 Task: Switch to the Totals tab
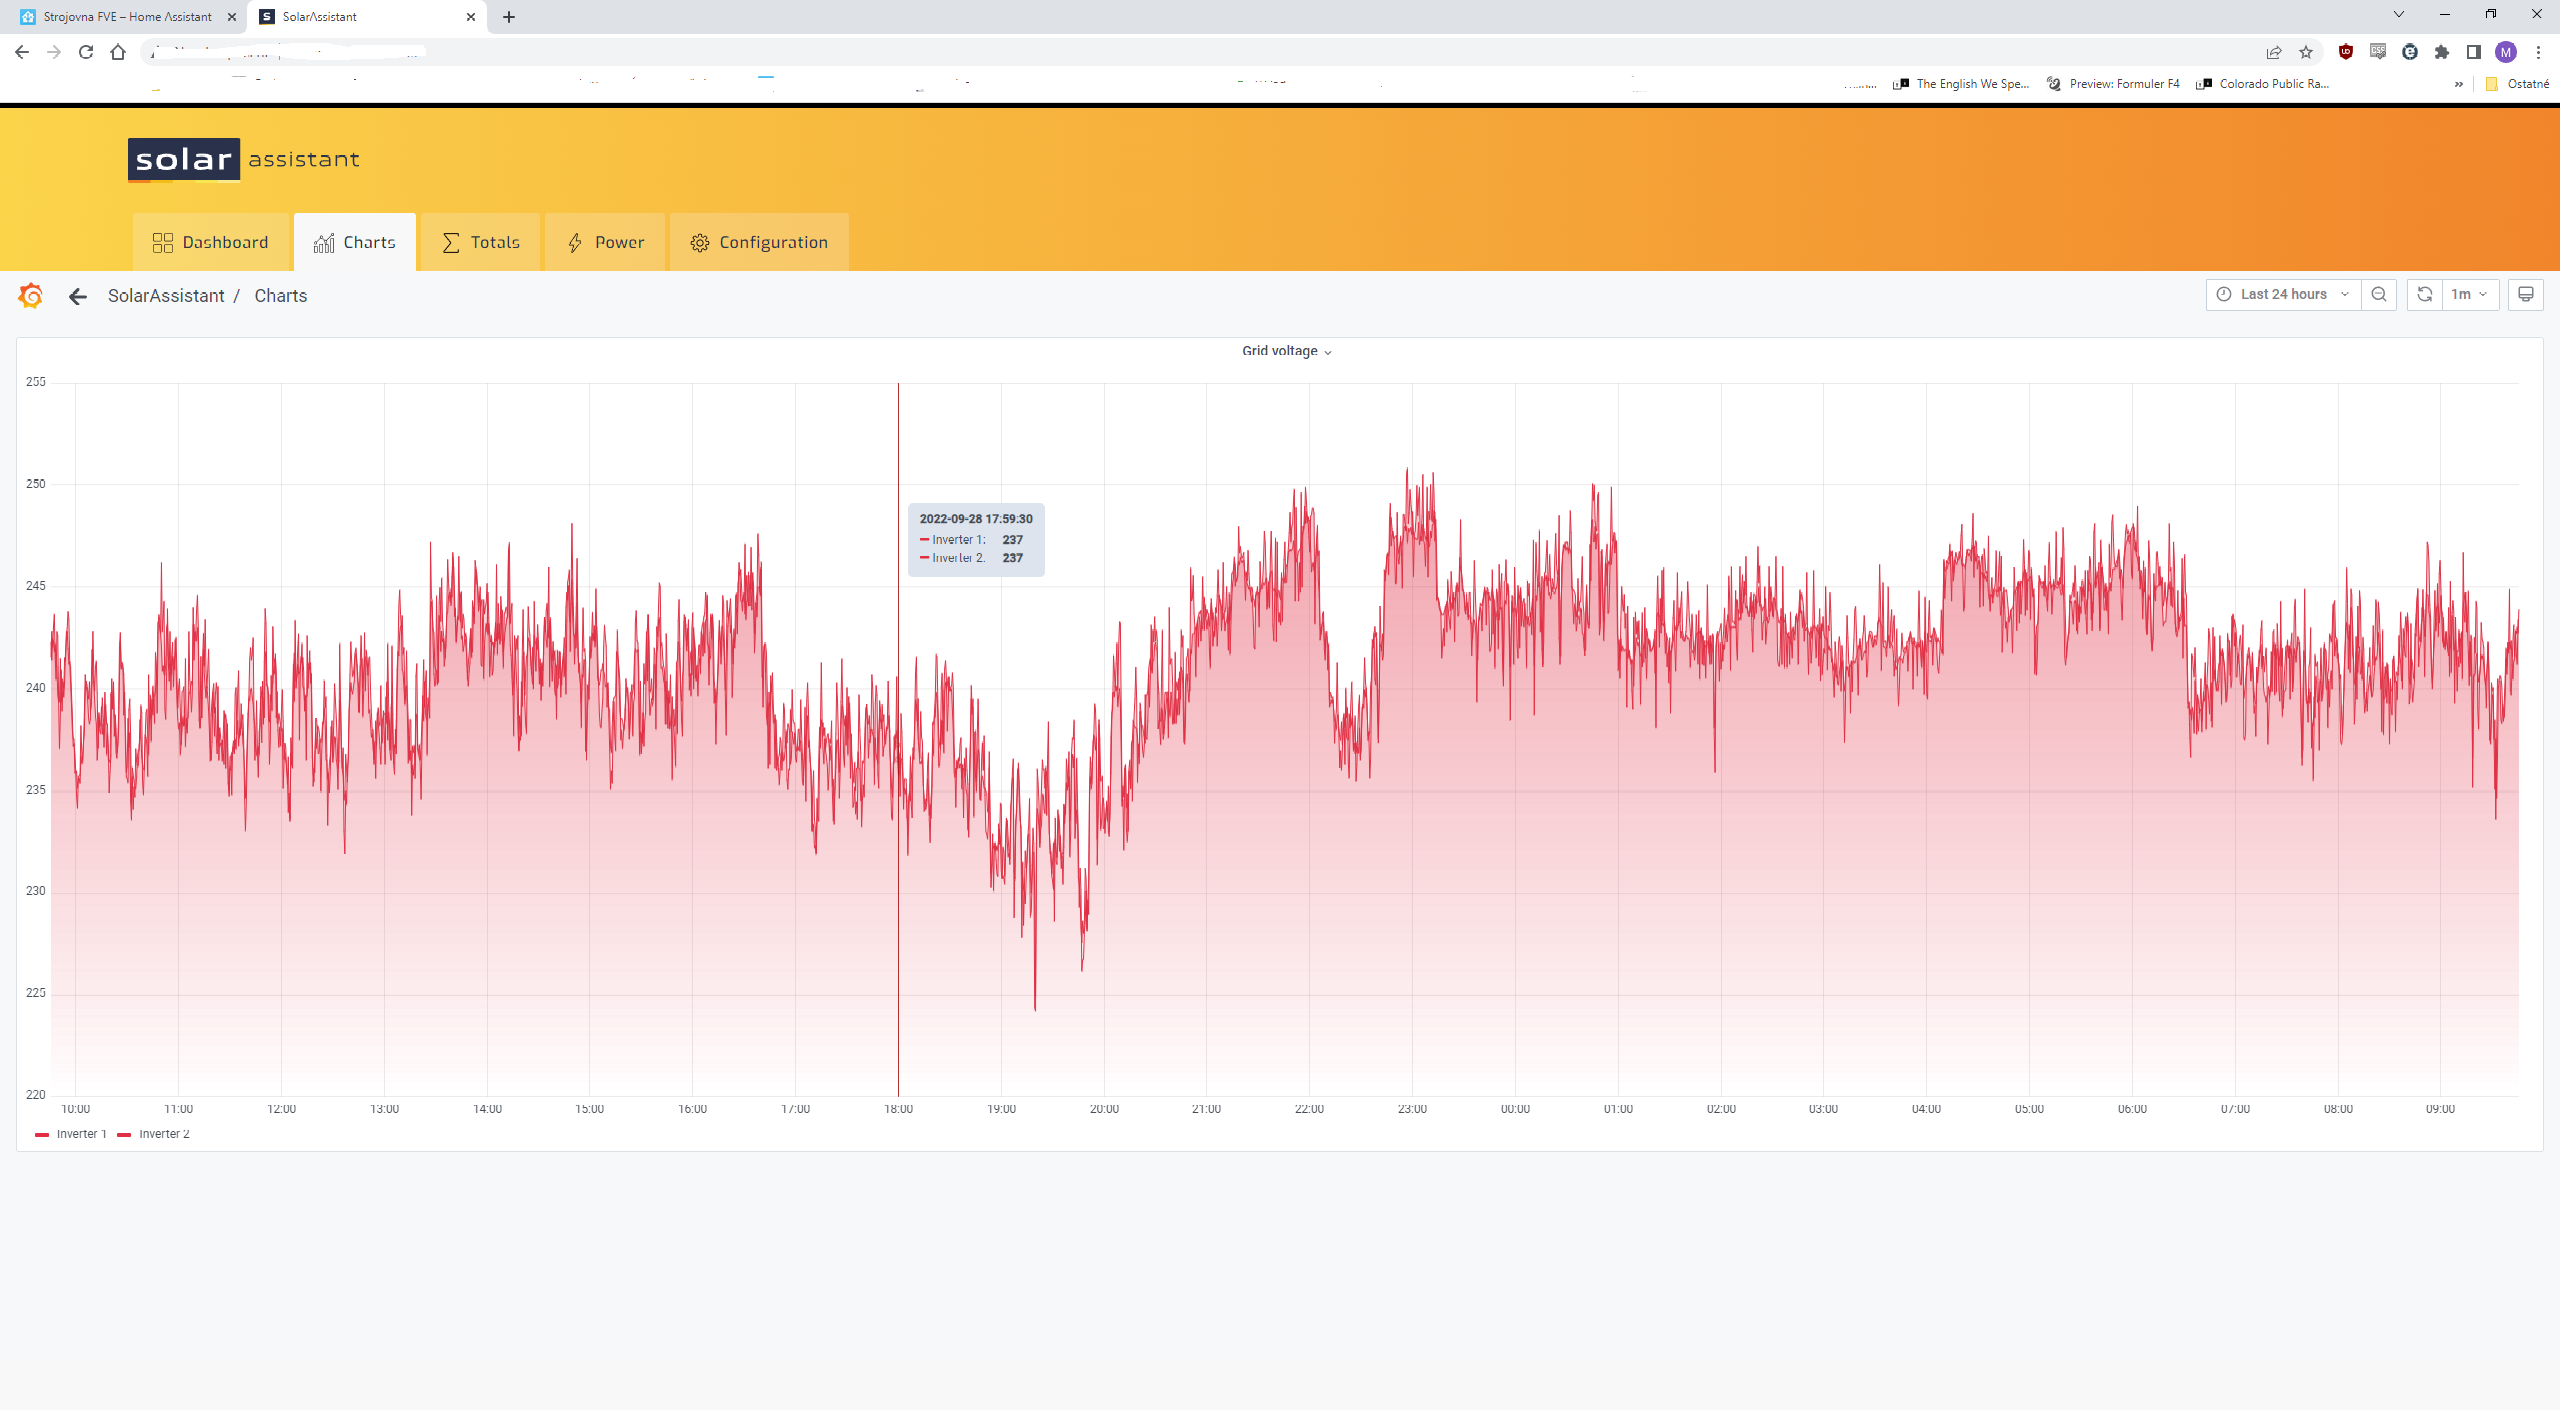click(481, 242)
